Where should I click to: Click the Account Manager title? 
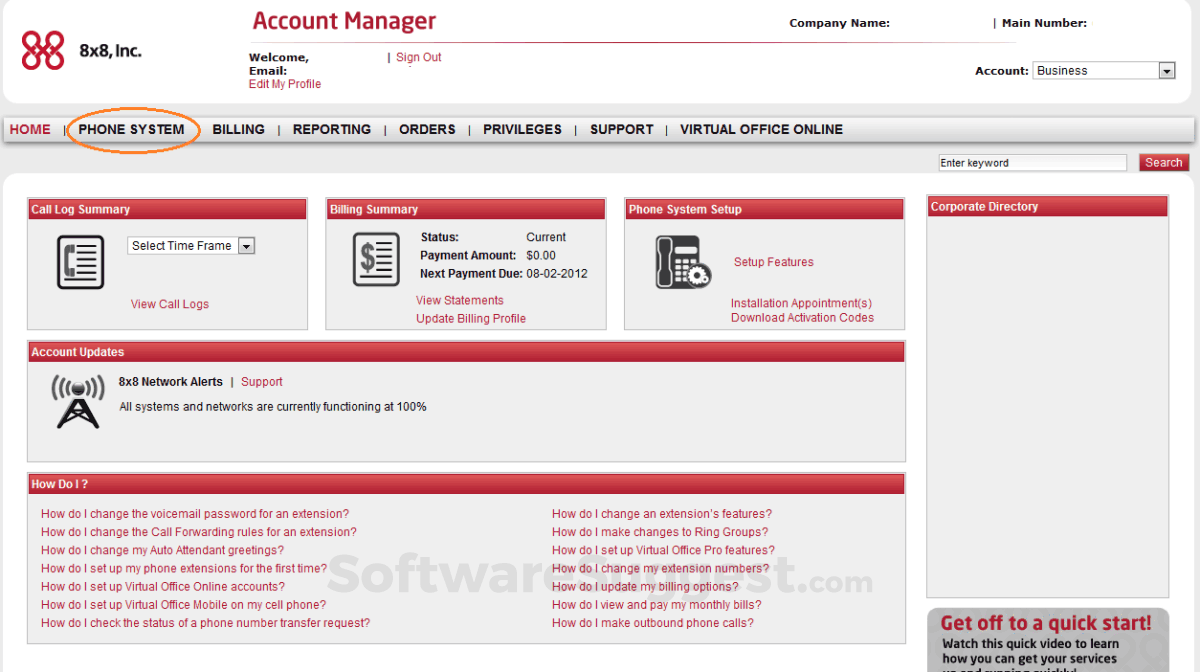(344, 21)
